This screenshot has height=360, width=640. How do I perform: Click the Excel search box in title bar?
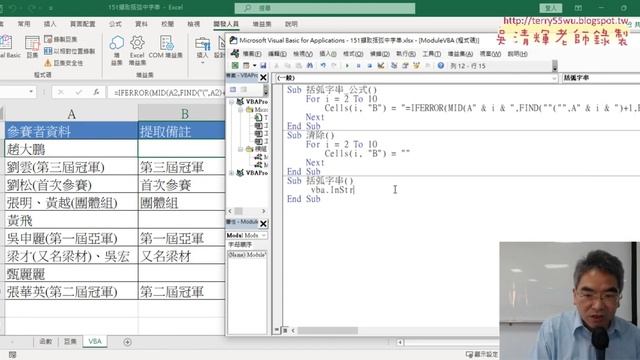(x=325, y=8)
